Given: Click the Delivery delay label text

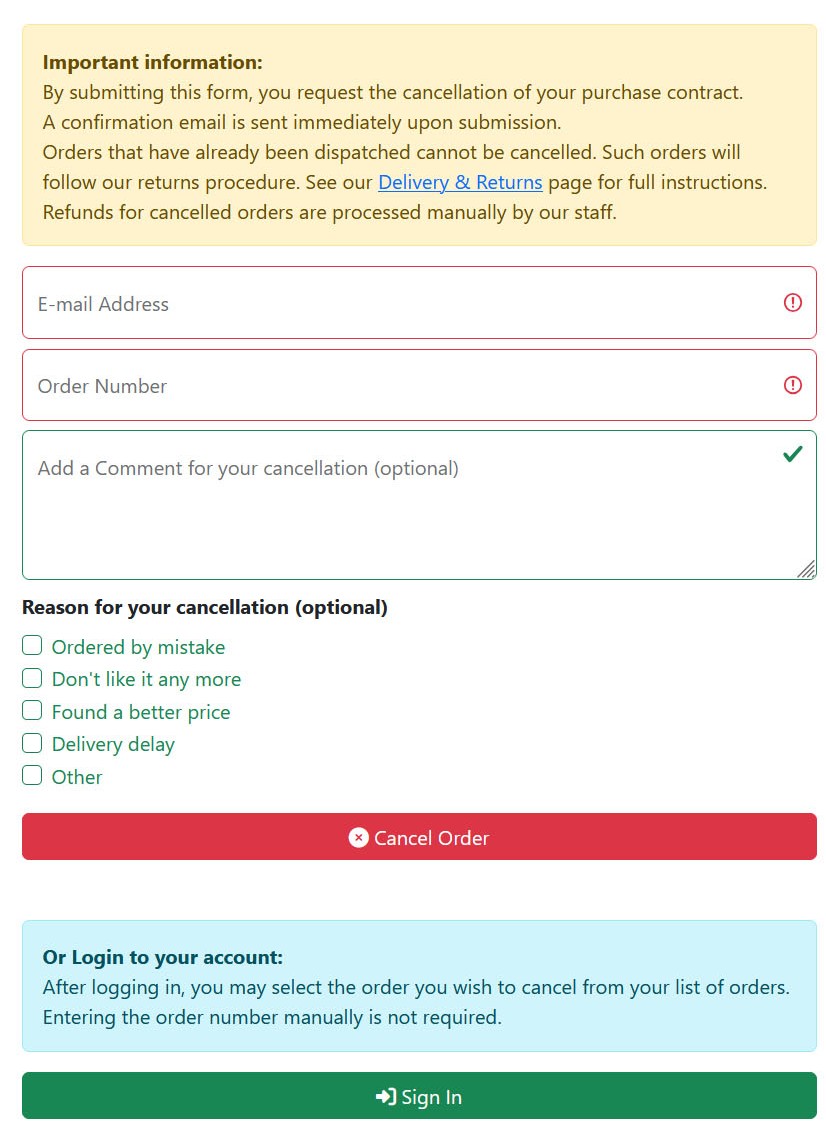Looking at the screenshot, I should (113, 744).
